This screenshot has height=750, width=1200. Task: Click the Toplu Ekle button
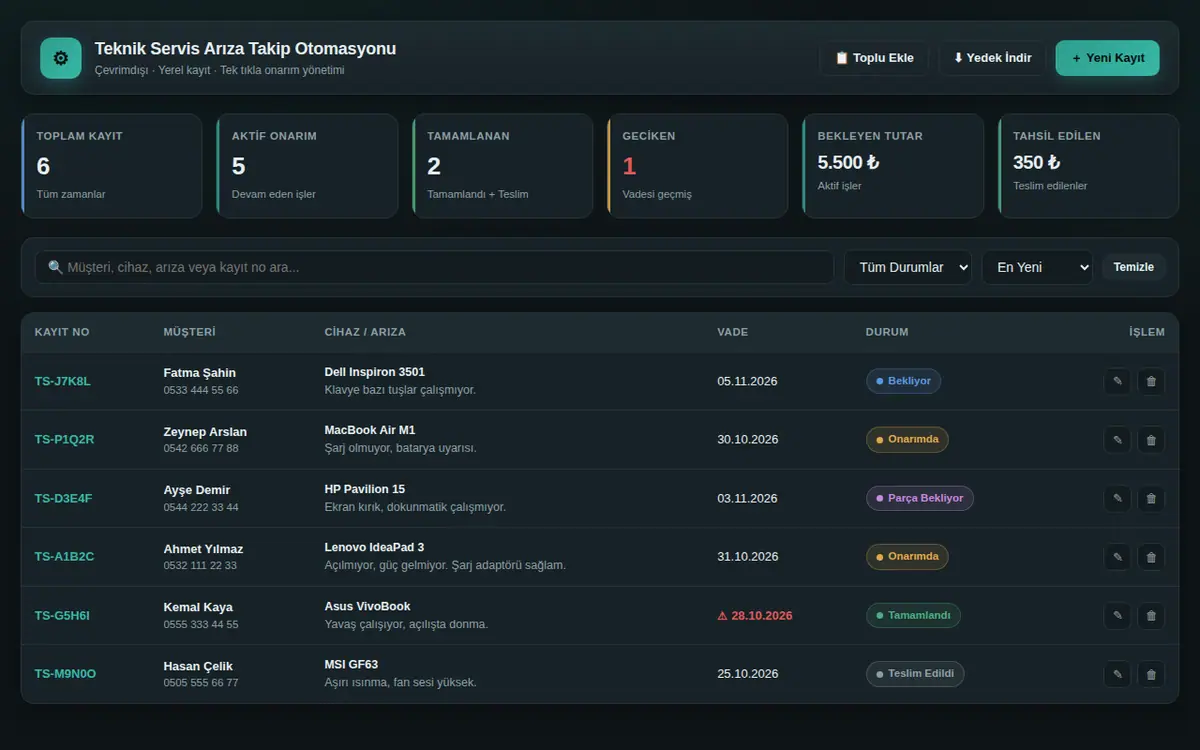pos(874,58)
